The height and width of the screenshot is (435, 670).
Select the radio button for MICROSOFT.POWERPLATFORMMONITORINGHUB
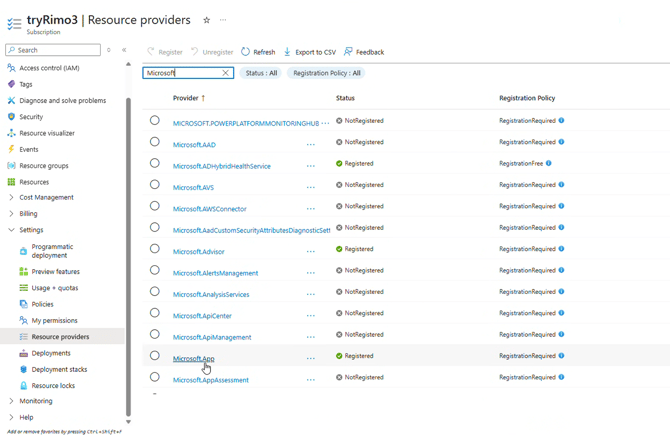click(155, 121)
